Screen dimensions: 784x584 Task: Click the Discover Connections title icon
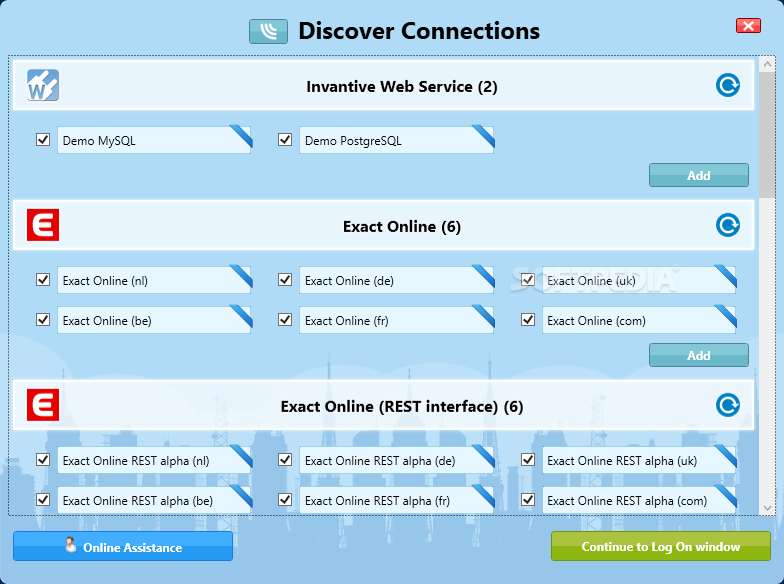268,32
